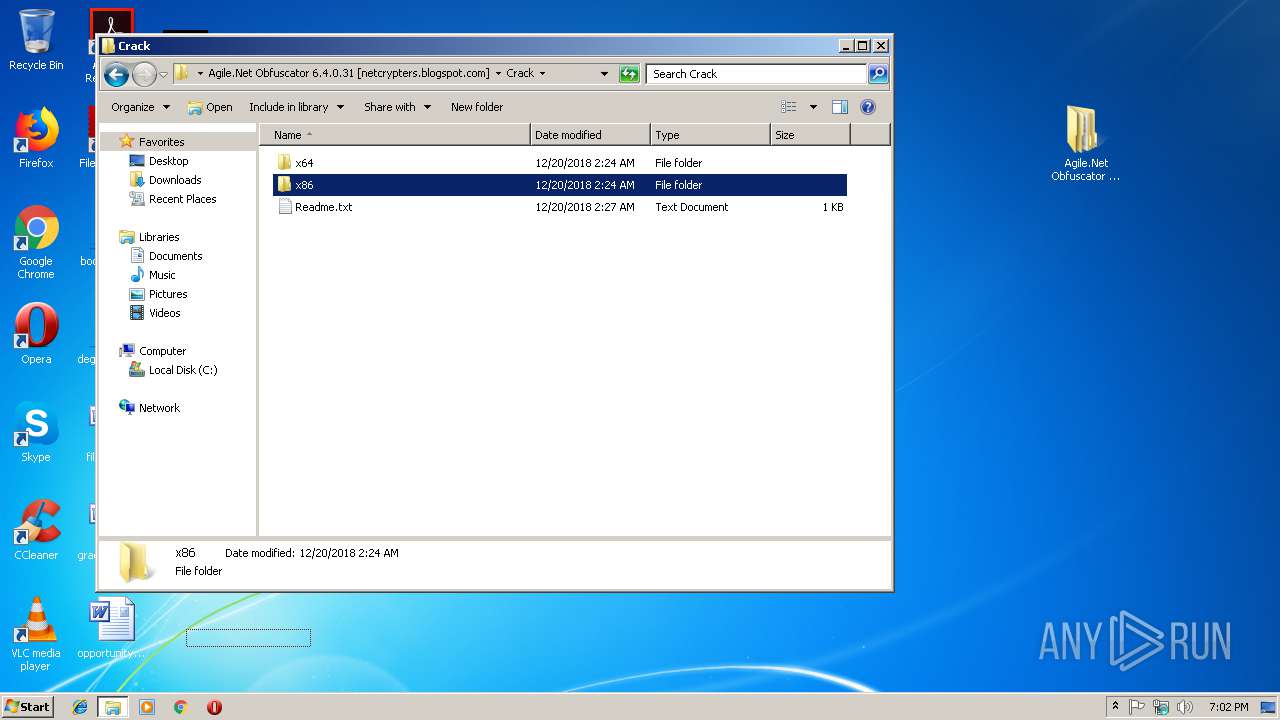Click Favorites in the navigation pane
The width and height of the screenshot is (1280, 720).
161,142
